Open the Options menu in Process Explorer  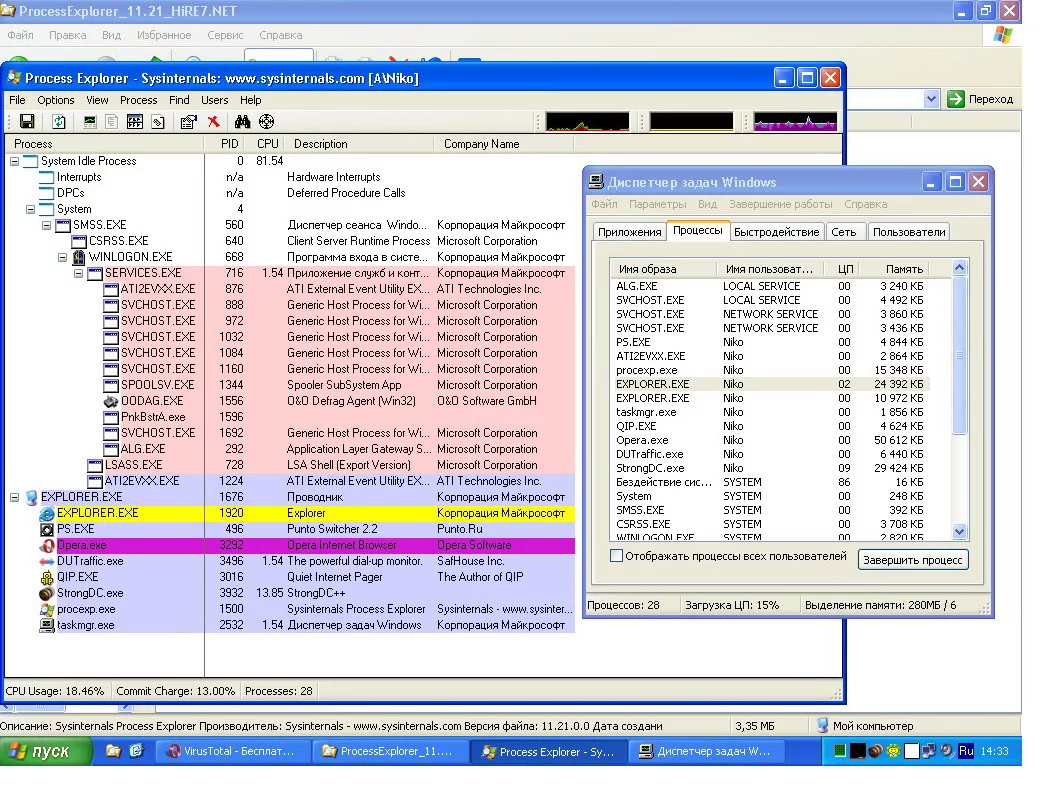point(56,100)
